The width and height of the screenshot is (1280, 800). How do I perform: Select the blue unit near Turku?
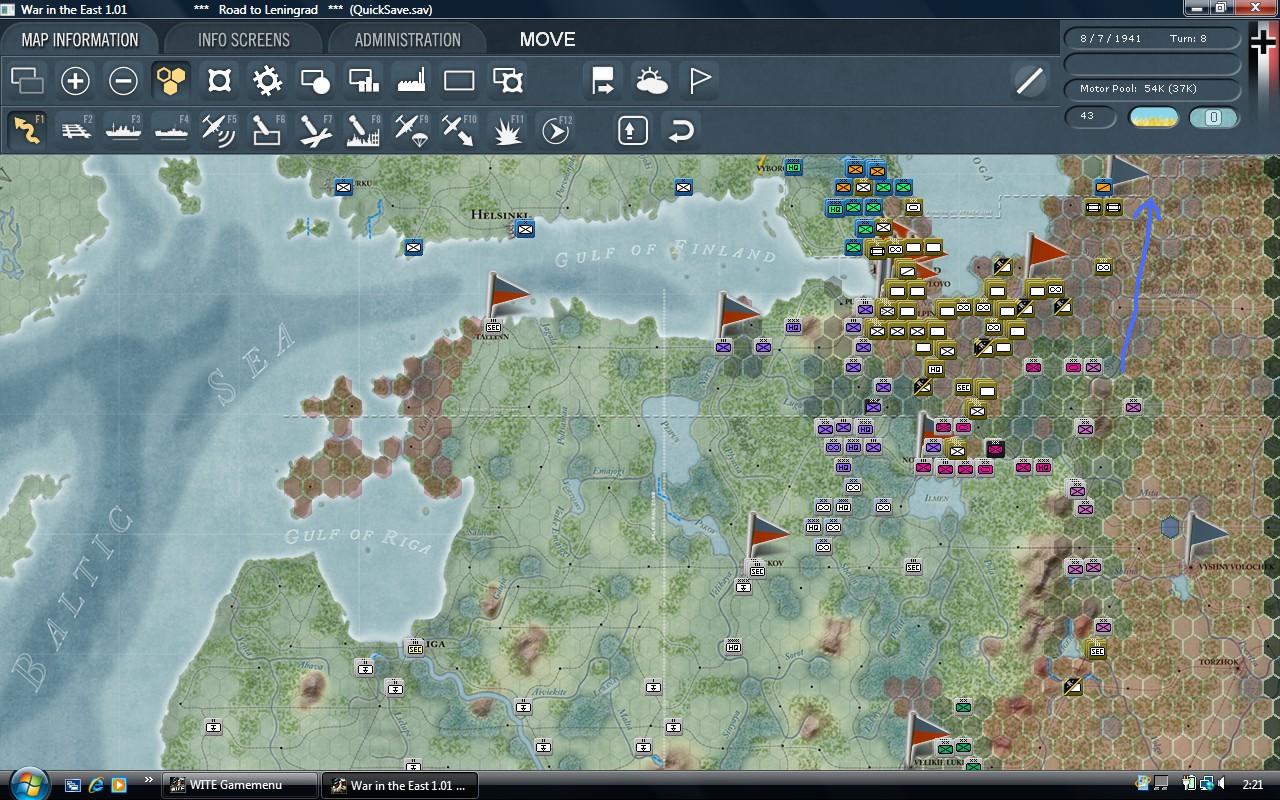click(344, 186)
